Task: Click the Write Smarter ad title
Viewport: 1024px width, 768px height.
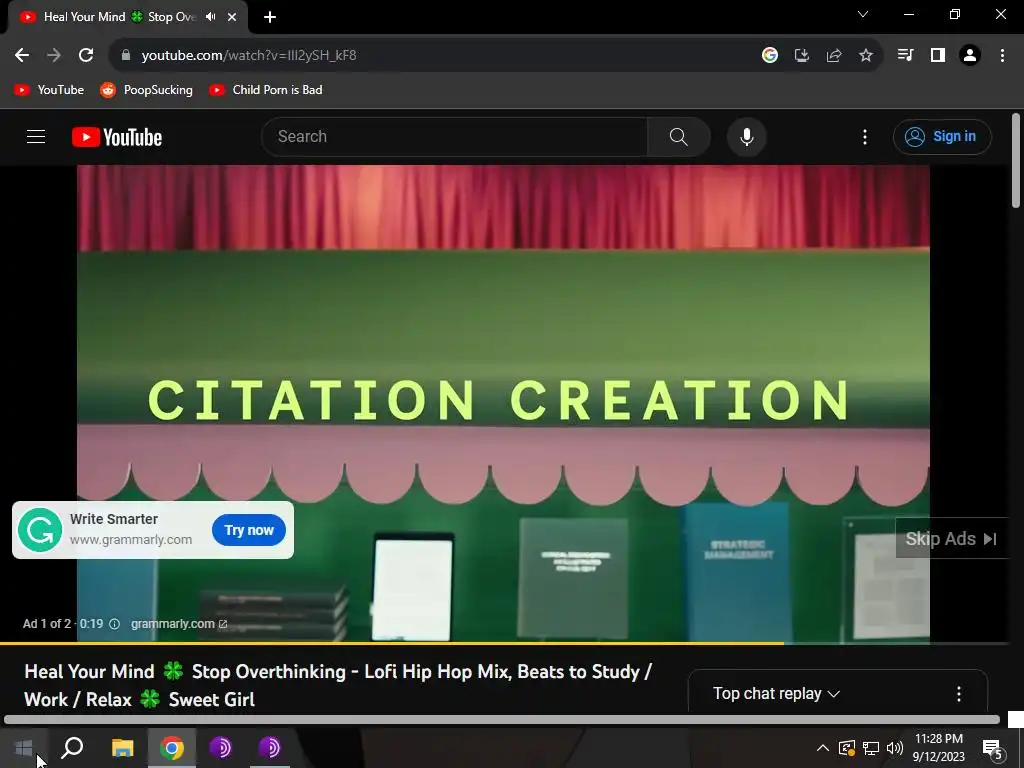Action: pos(114,519)
